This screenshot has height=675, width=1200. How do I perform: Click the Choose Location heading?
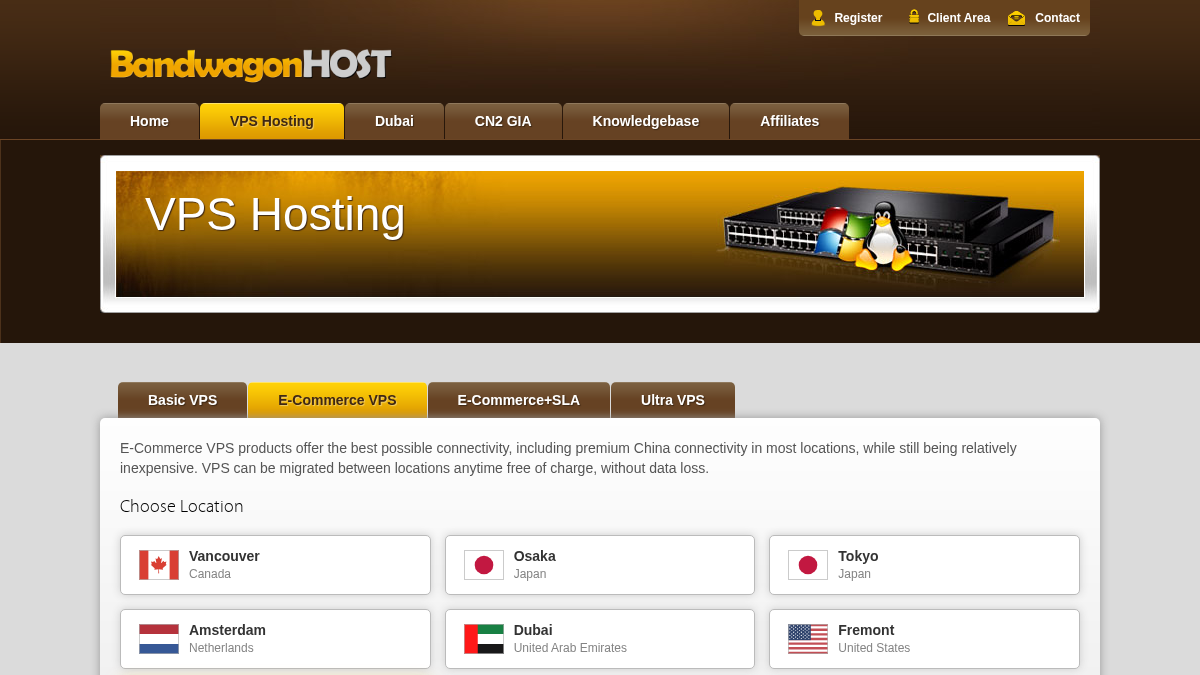pyautogui.click(x=181, y=506)
